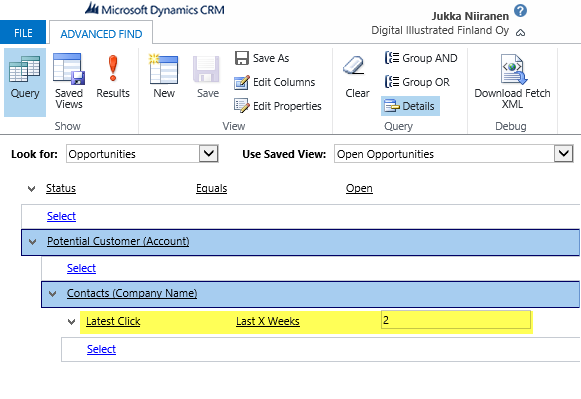Open the Query view in the ribbon

pos(25,82)
